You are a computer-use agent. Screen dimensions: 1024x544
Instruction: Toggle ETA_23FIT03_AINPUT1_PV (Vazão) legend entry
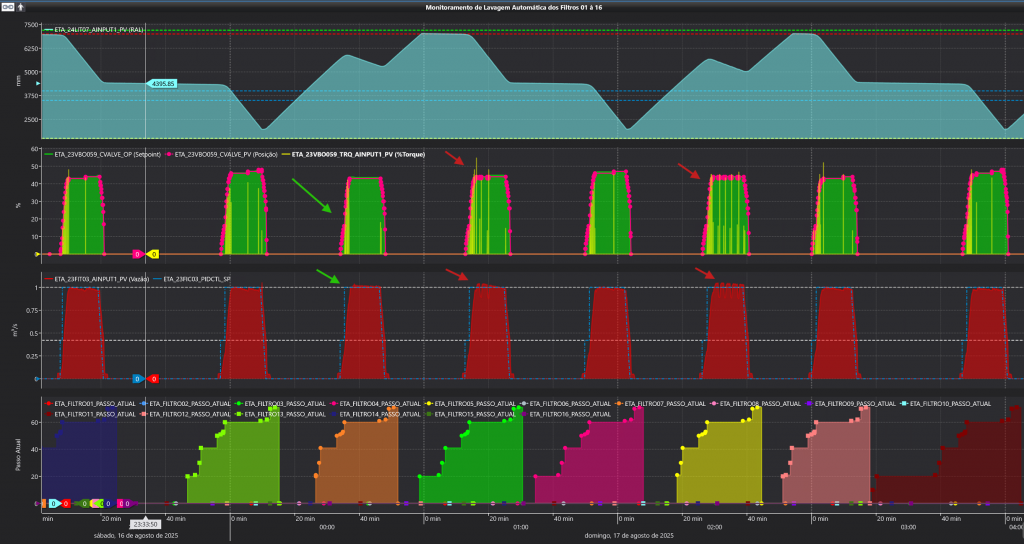click(x=100, y=279)
